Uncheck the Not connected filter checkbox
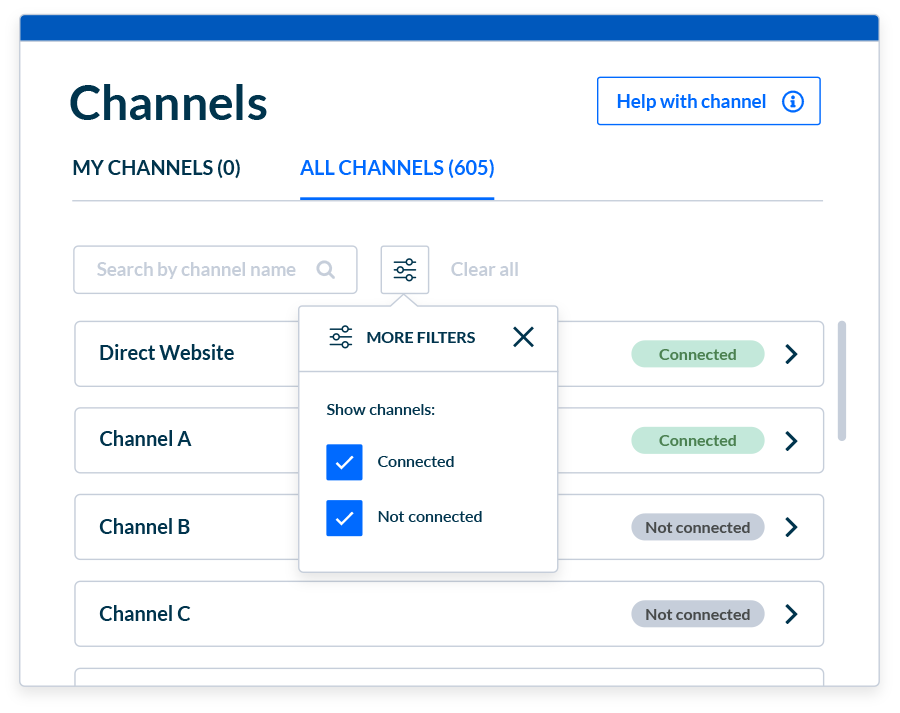 (344, 517)
